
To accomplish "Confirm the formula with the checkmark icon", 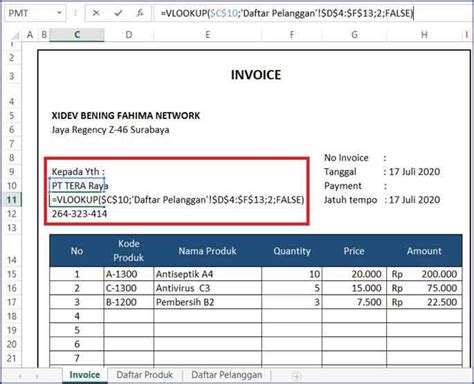I will [118, 13].
